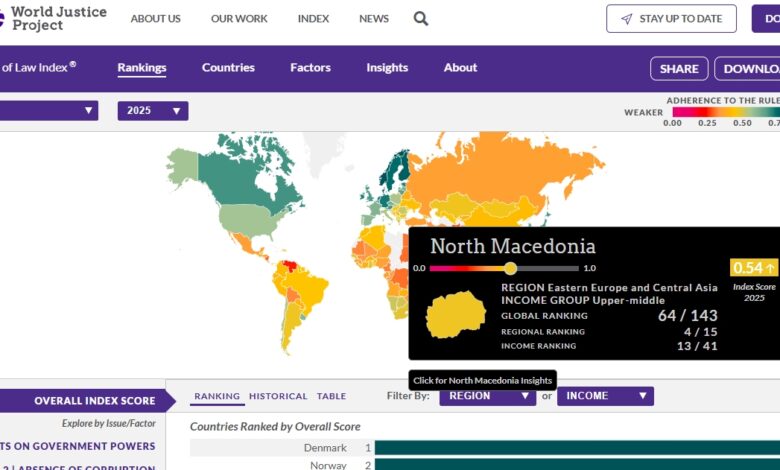The width and height of the screenshot is (780, 470).
Task: Switch to the TABLE view tab
Action: point(331,396)
